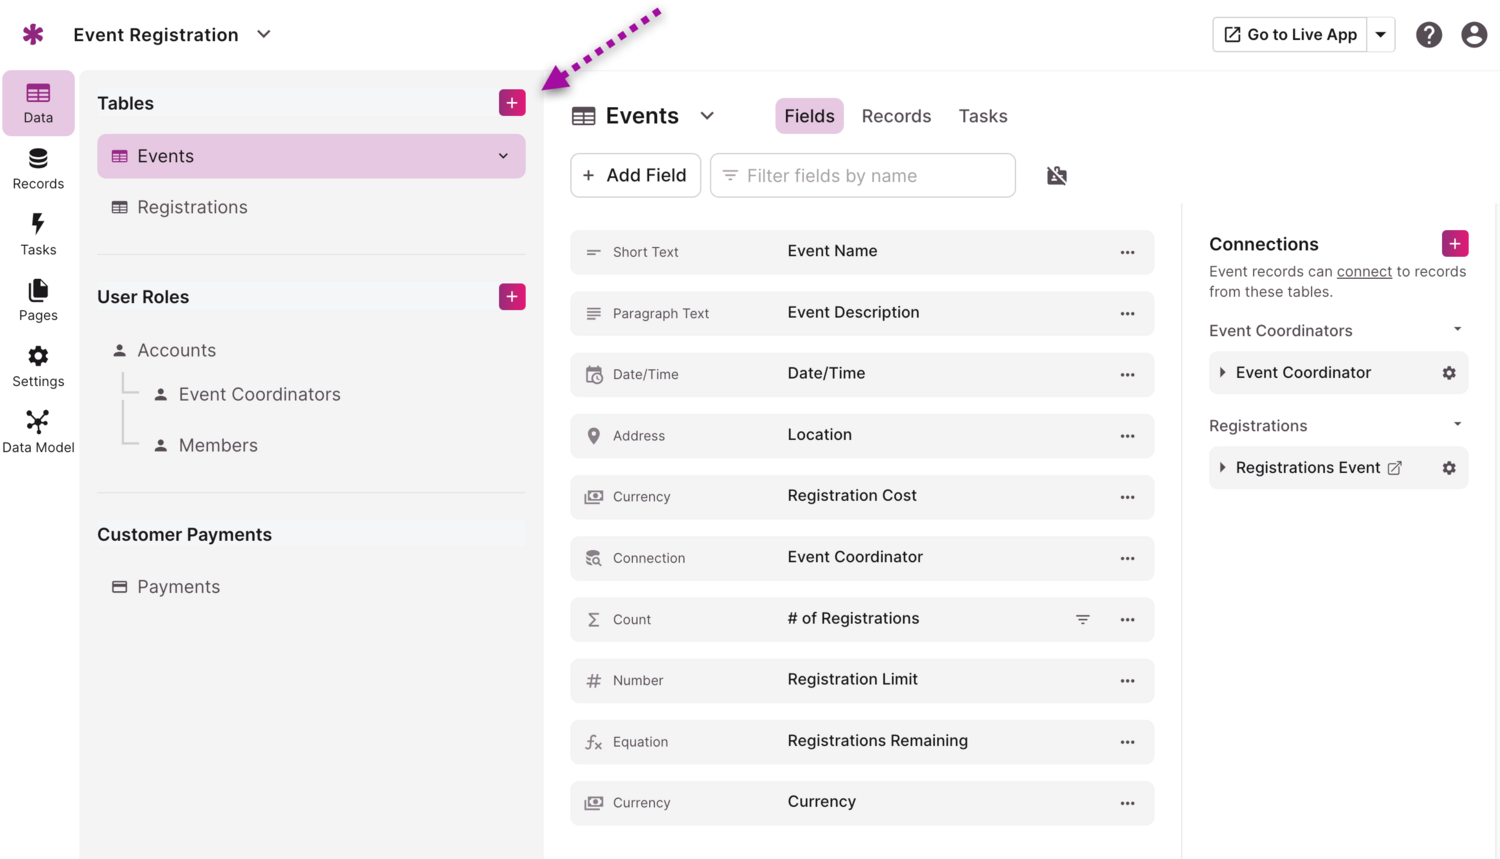Open Settings from the sidebar
Viewport: 1500px width, 859px height.
pos(38,366)
